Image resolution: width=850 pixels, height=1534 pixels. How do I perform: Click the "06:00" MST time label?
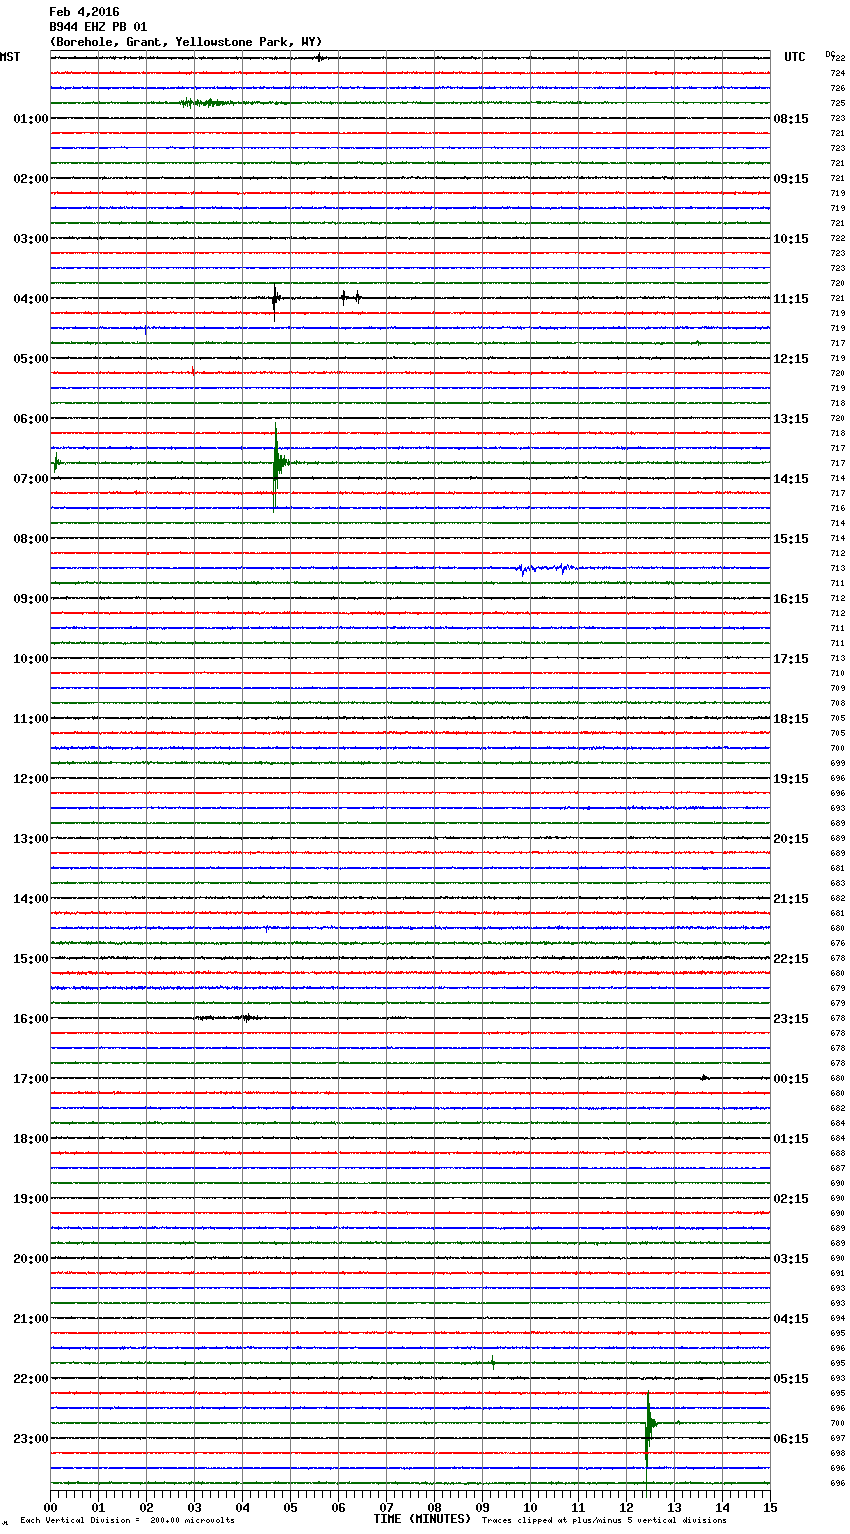pos(31,419)
